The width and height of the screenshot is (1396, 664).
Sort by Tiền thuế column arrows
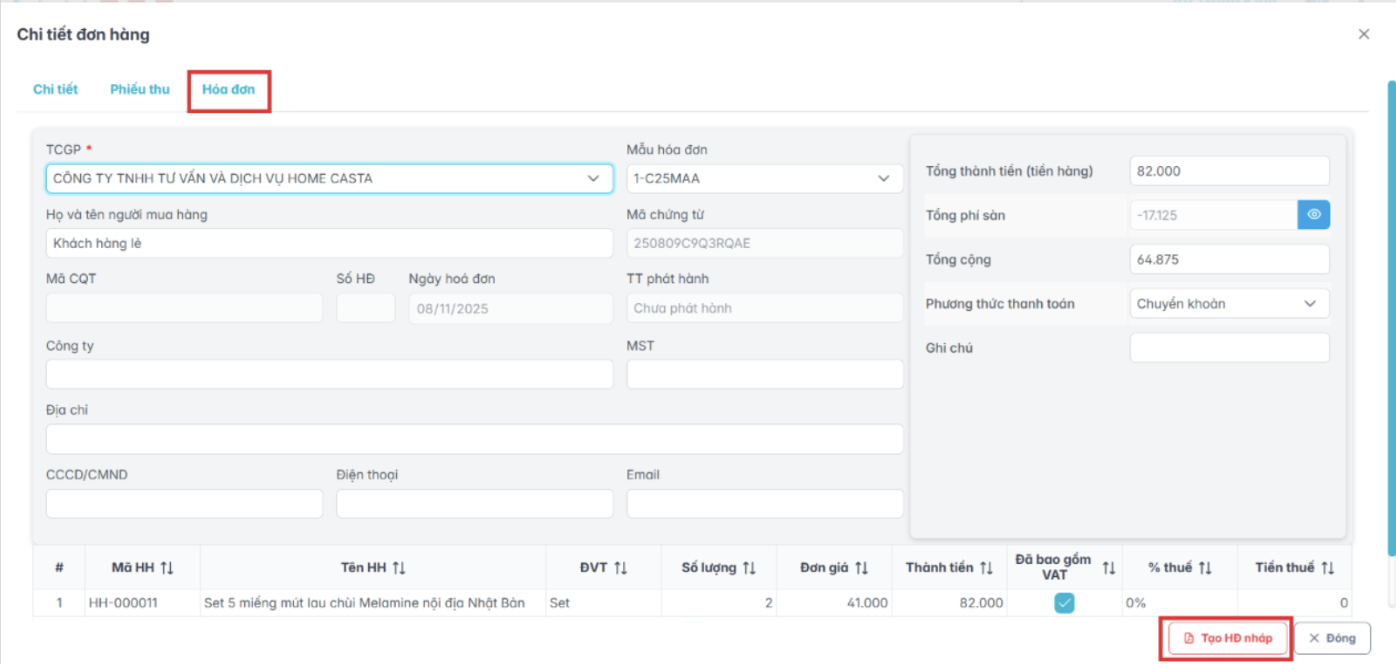click(x=1328, y=568)
